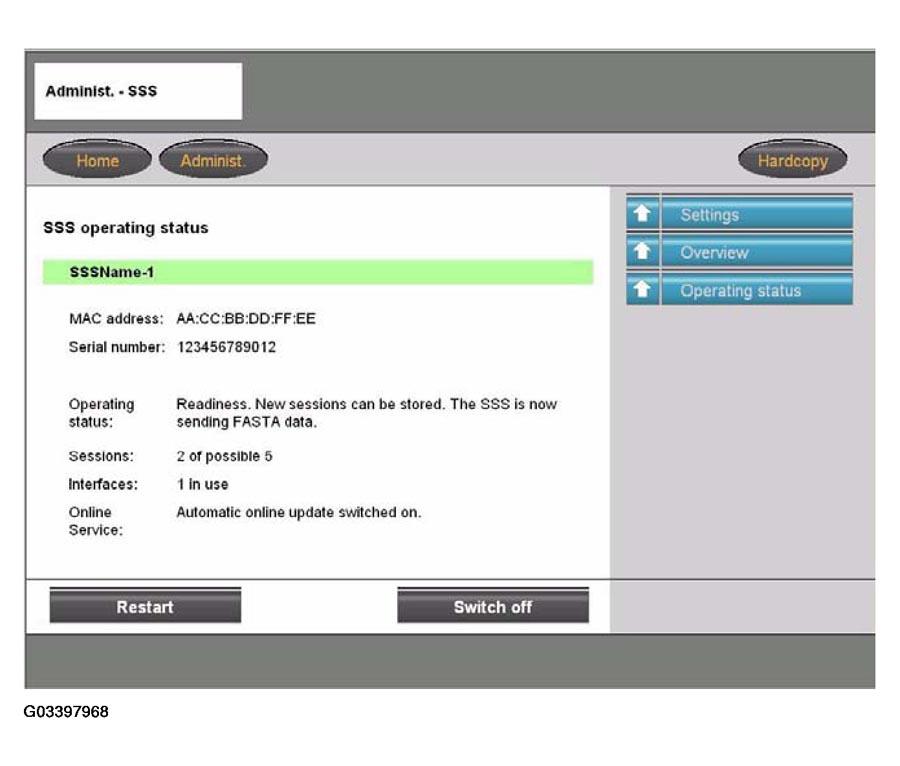The image size is (900, 766).
Task: Restart the SSS using the Restart button
Action: (x=145, y=607)
